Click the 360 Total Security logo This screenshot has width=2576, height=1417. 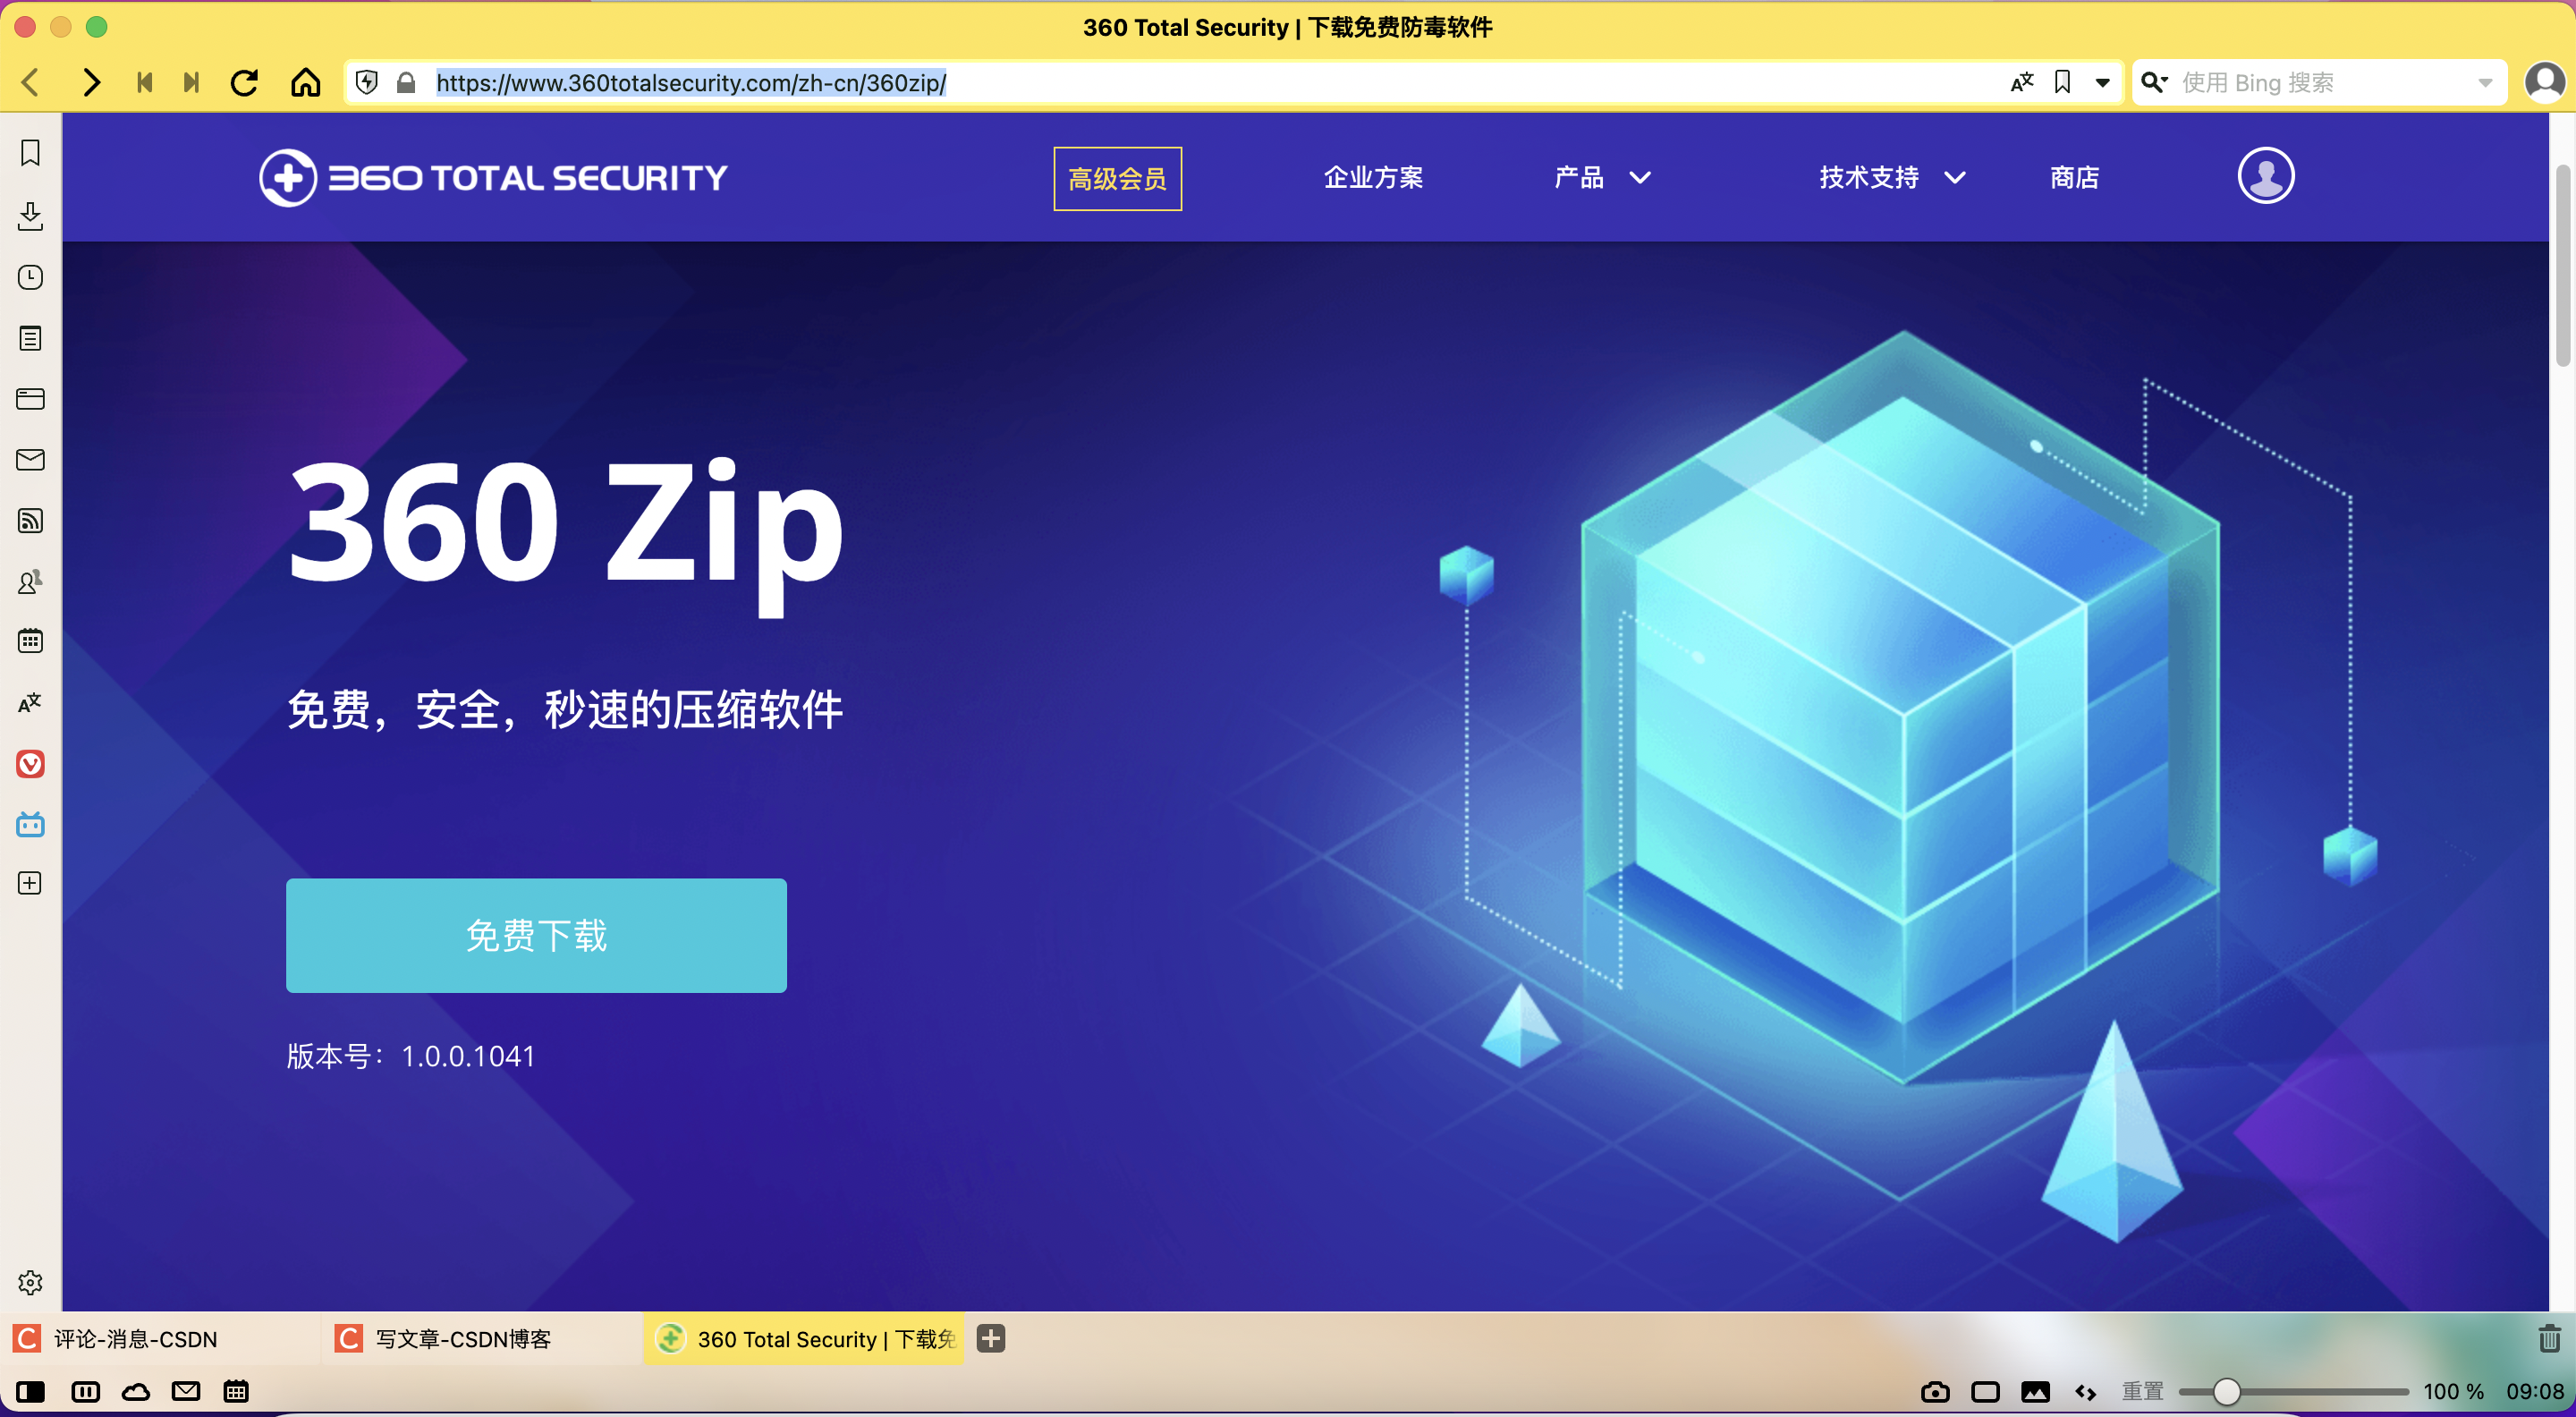coord(493,178)
